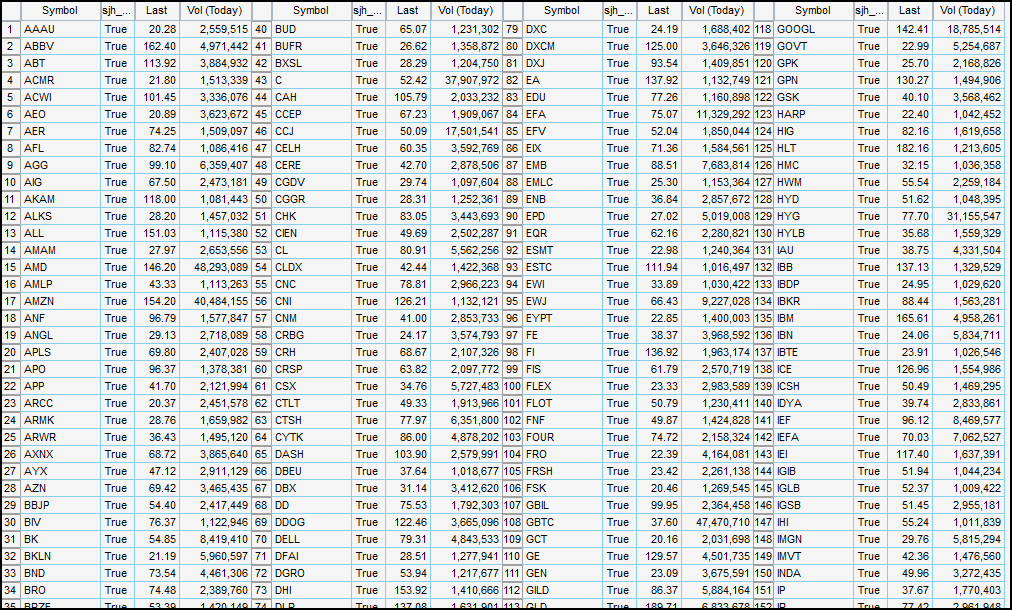
Task: Click the DHI symbol
Action: coord(311,590)
